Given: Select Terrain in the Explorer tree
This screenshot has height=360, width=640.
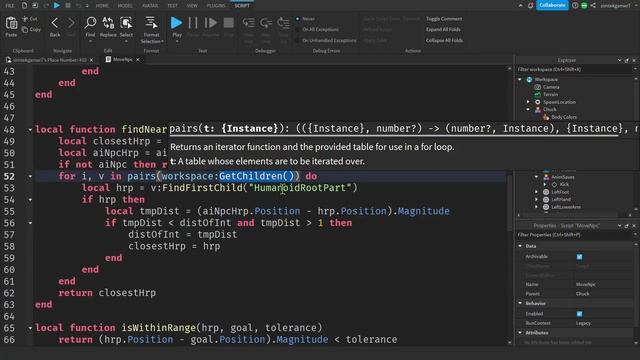Looking at the screenshot, I should 550,94.
